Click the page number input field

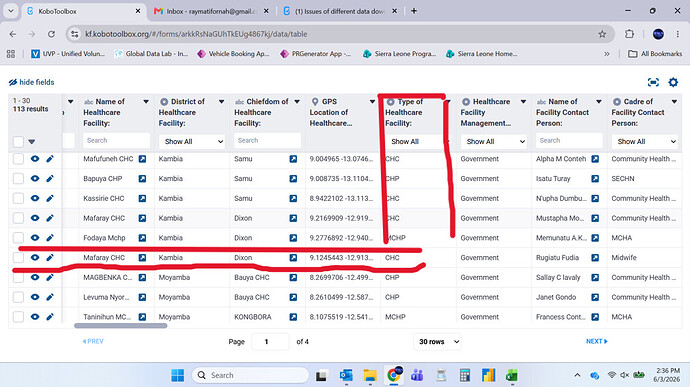click(x=270, y=342)
